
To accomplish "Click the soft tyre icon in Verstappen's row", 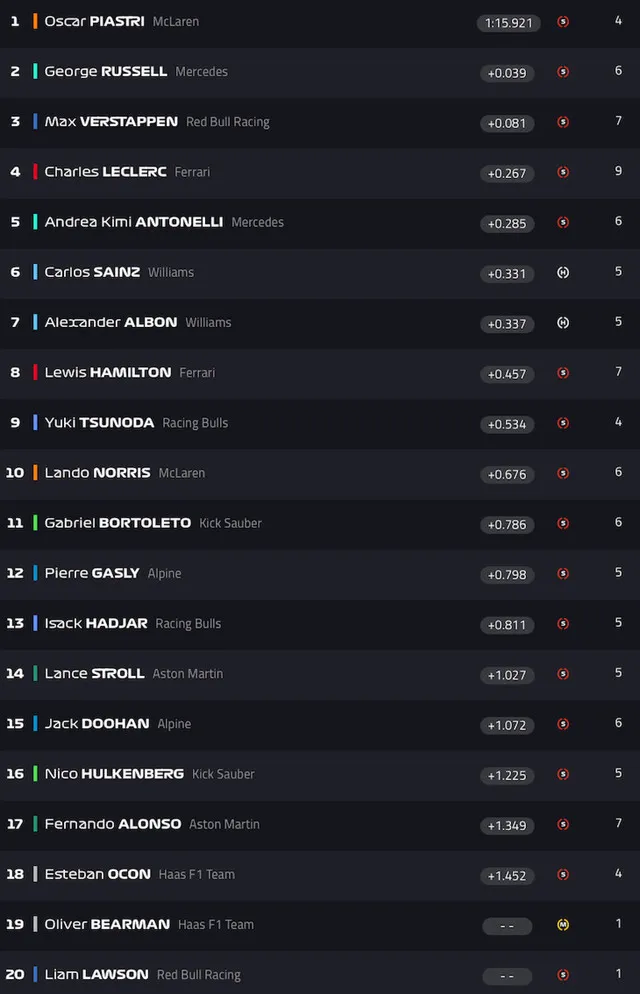I will [x=563, y=122].
